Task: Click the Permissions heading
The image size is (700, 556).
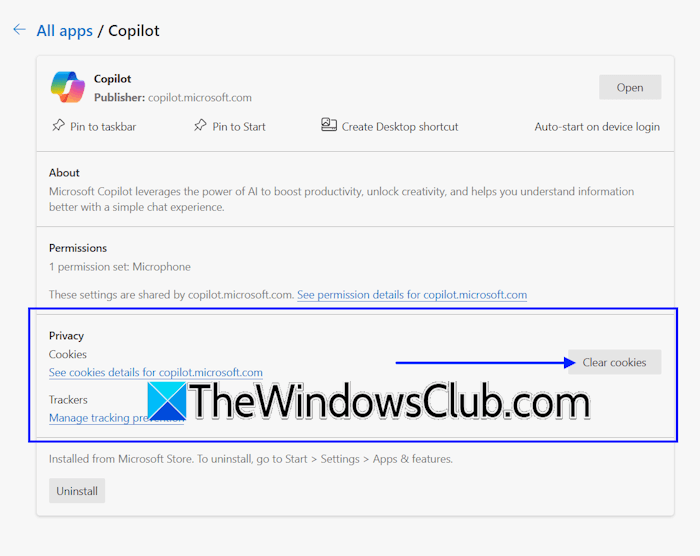Action: point(78,248)
